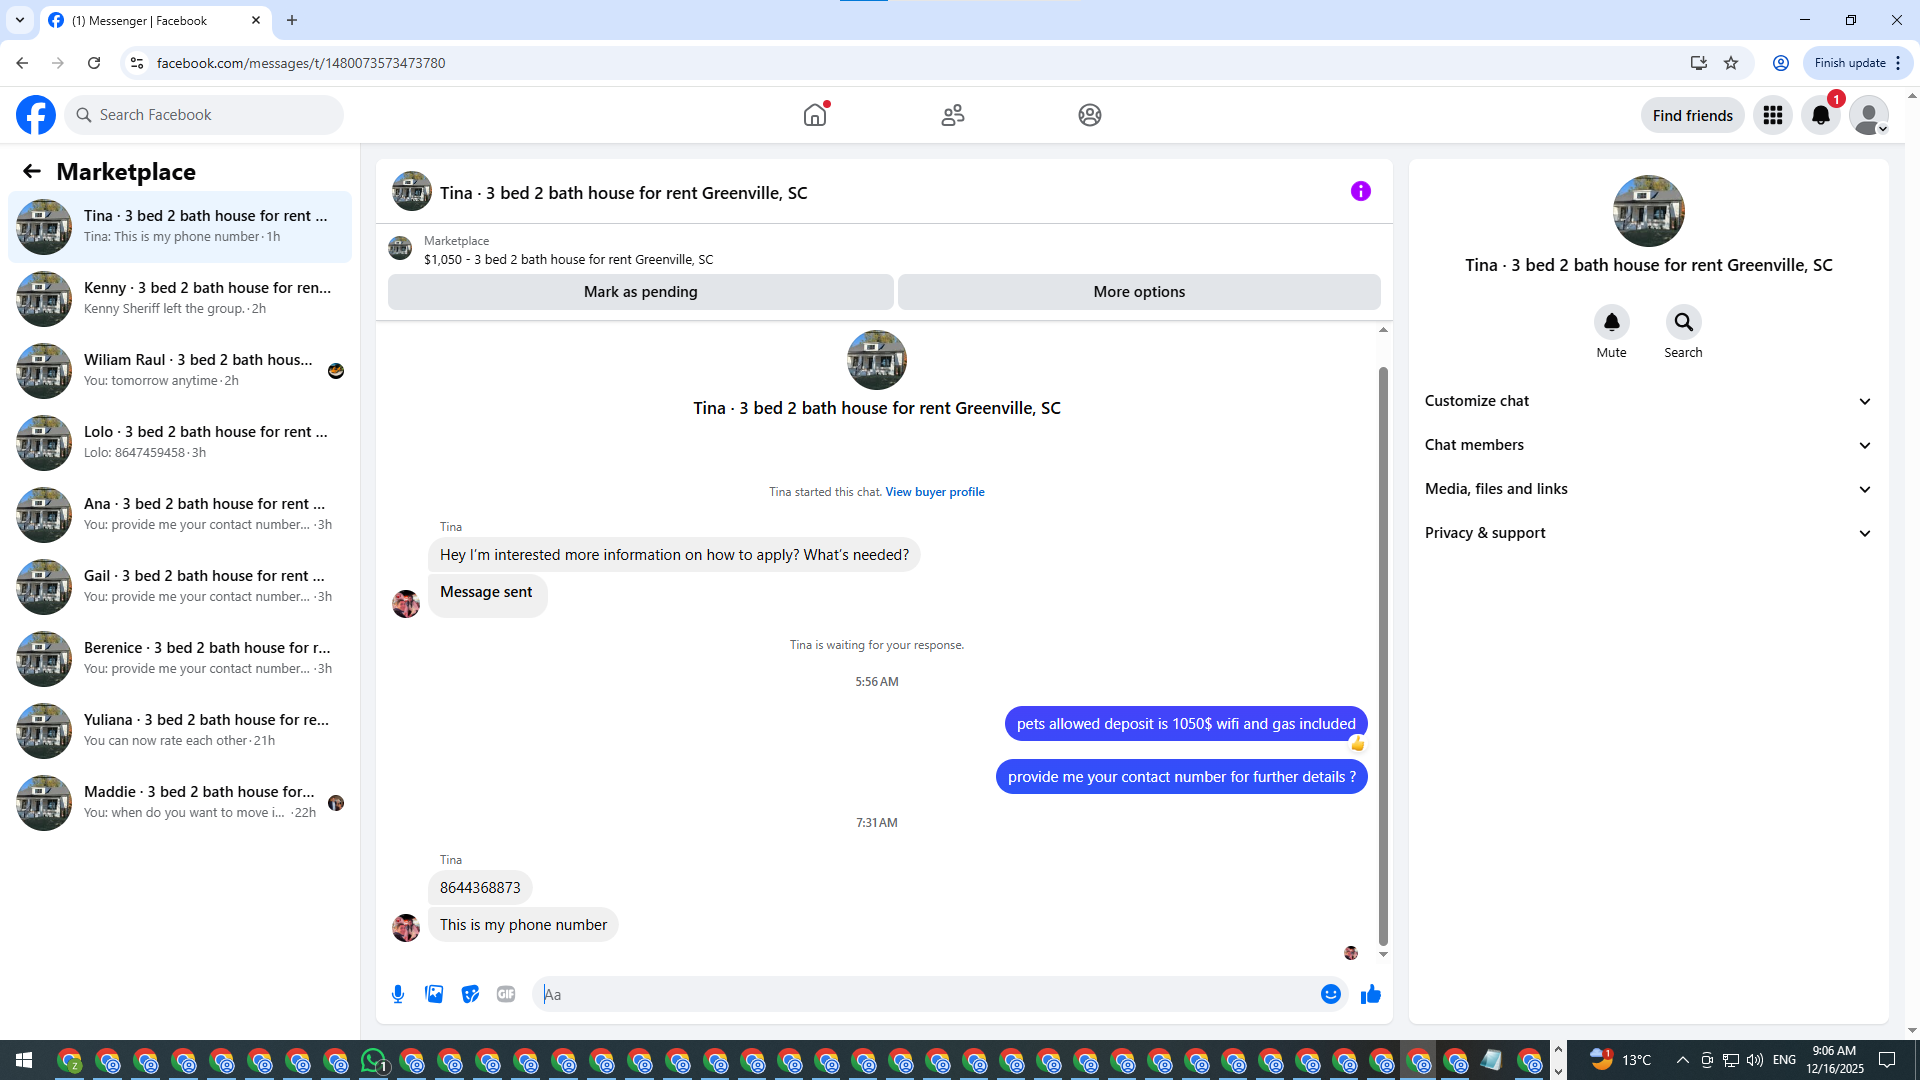Screen dimensions: 1920x1080
Task: Open the Chrome profile icon
Action: point(1781,63)
